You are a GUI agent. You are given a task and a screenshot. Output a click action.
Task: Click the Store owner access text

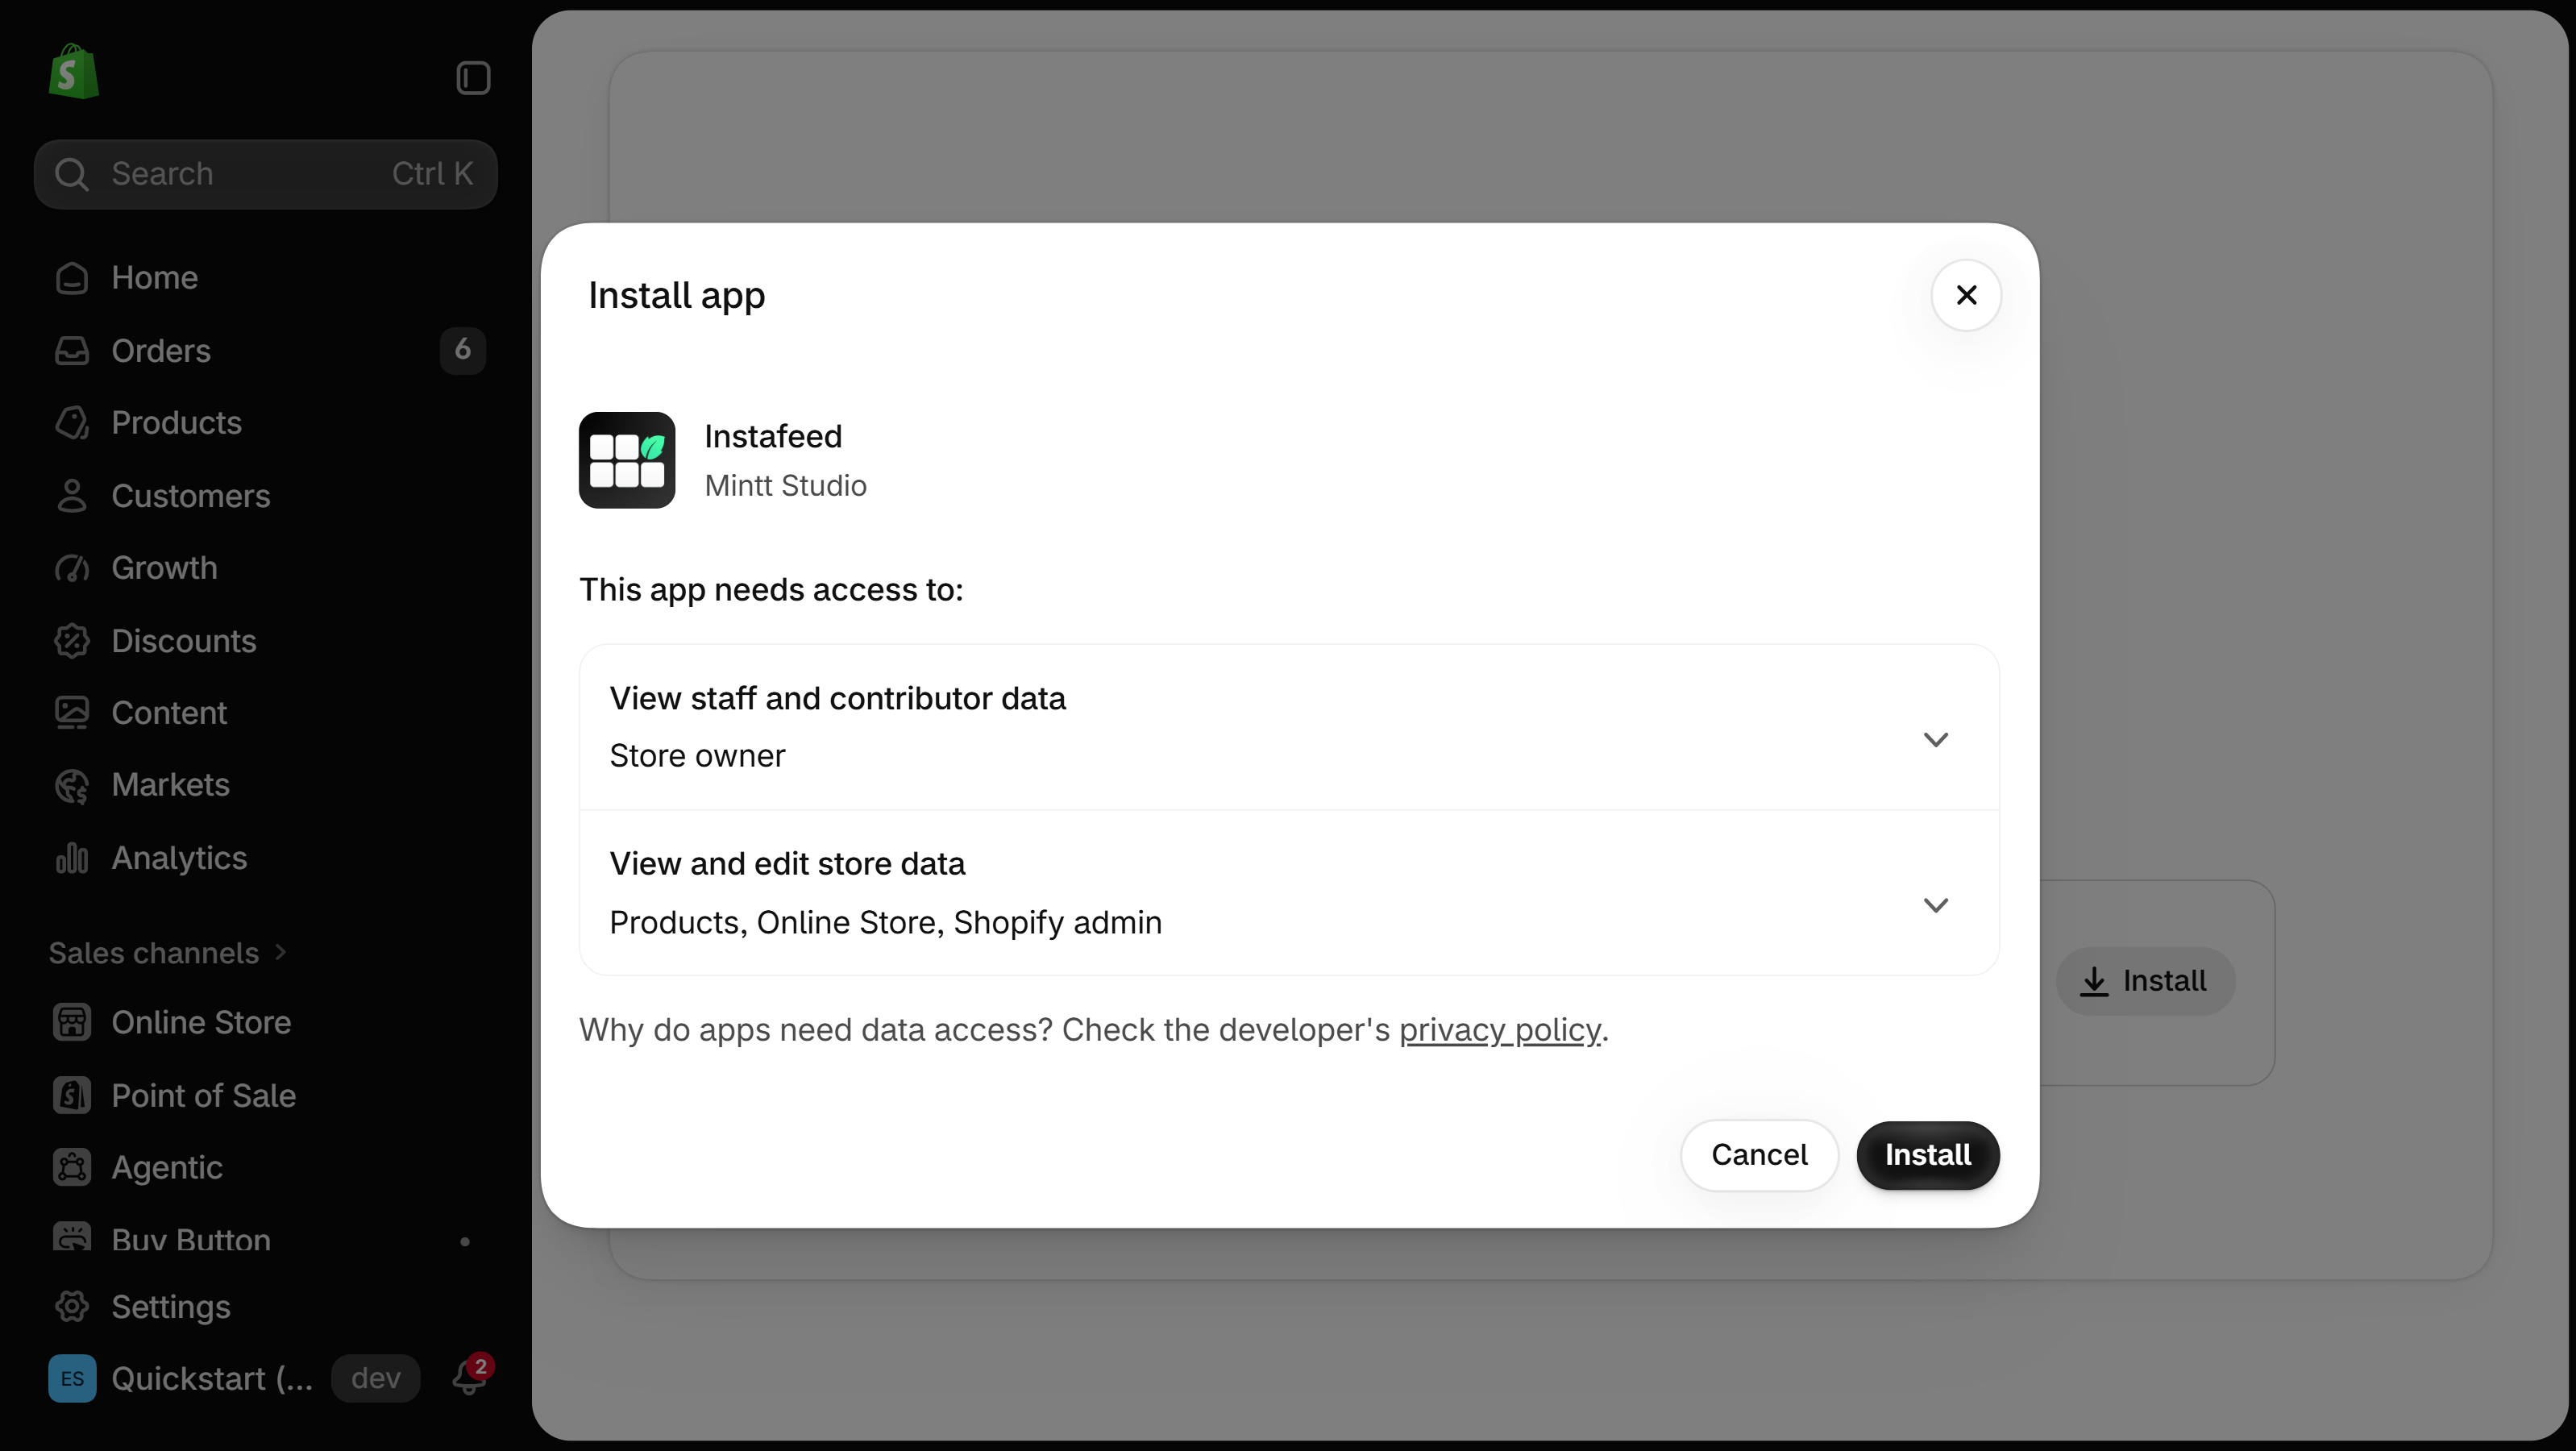coord(697,756)
